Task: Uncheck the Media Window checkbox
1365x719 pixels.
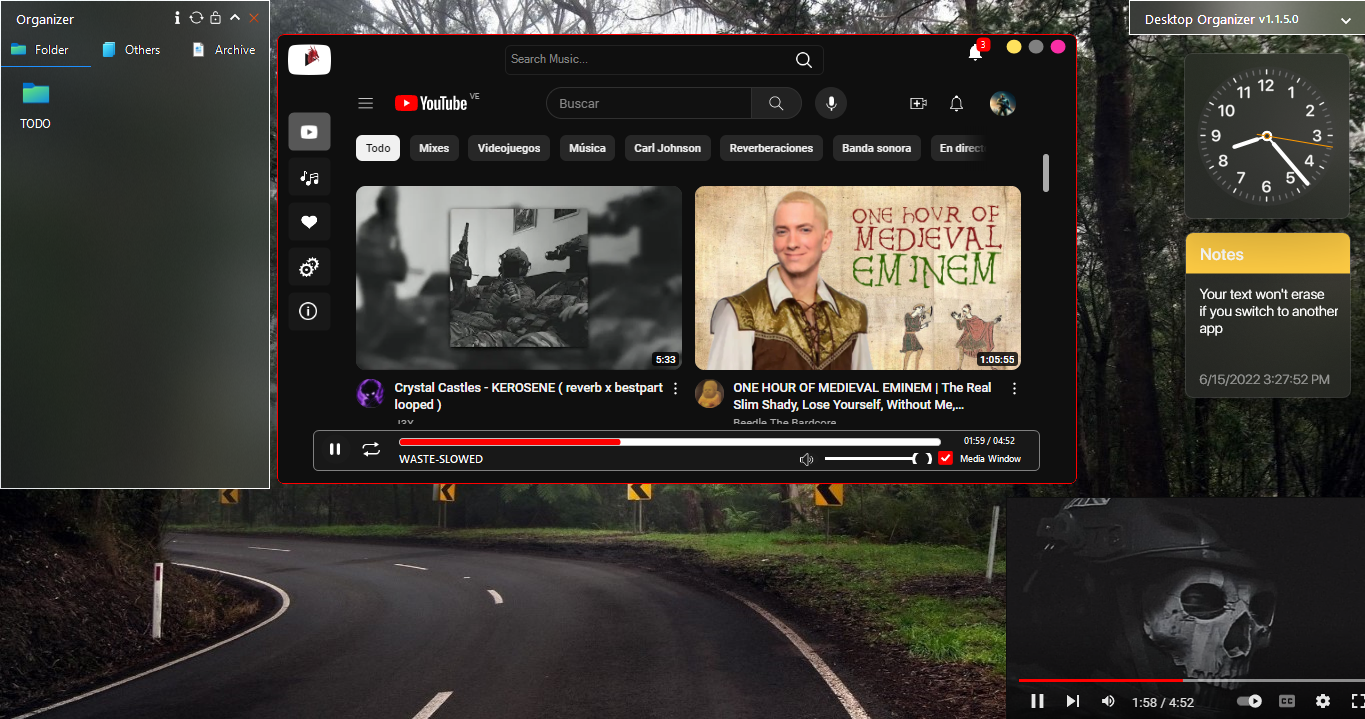Action: coord(945,458)
